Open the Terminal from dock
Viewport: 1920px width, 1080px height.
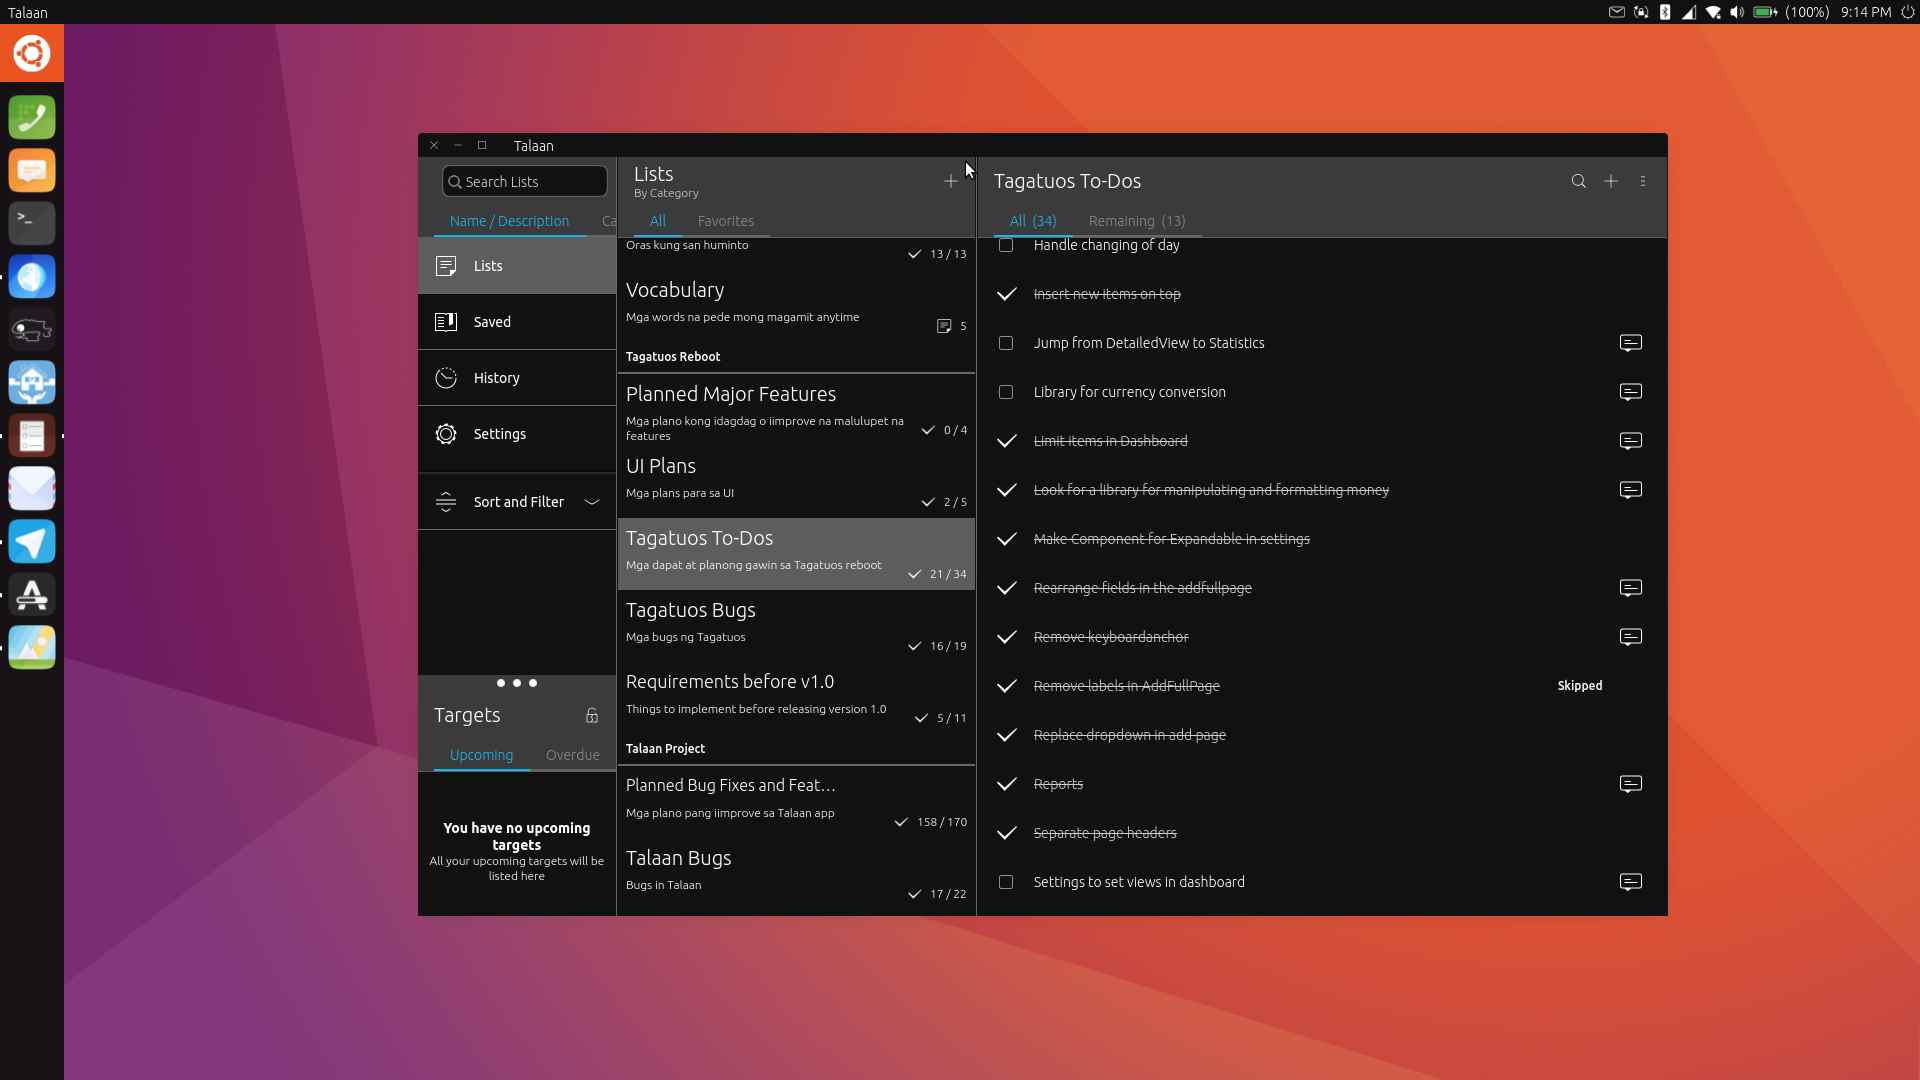tap(32, 223)
